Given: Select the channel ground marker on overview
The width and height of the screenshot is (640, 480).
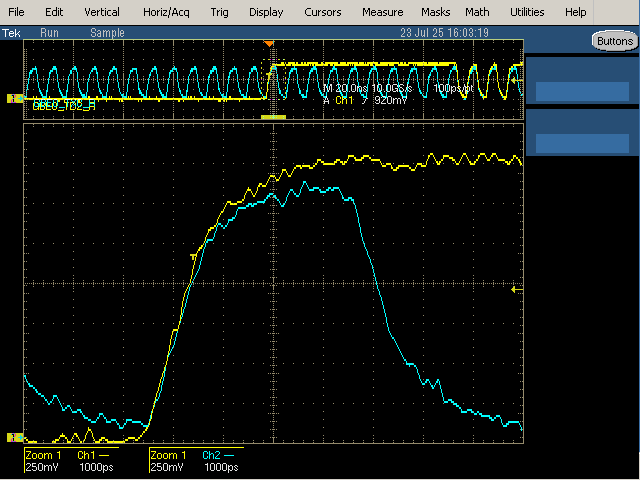Looking at the screenshot, I should point(15,98).
